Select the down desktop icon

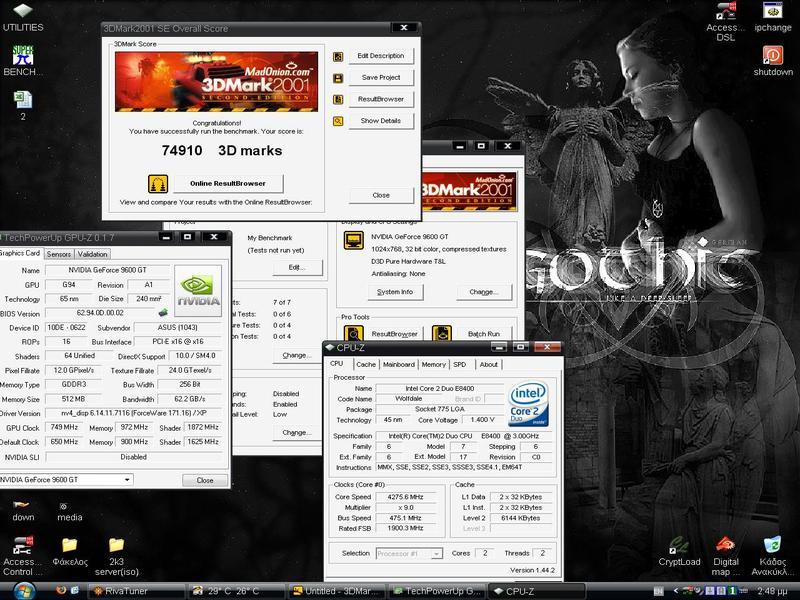[x=23, y=511]
